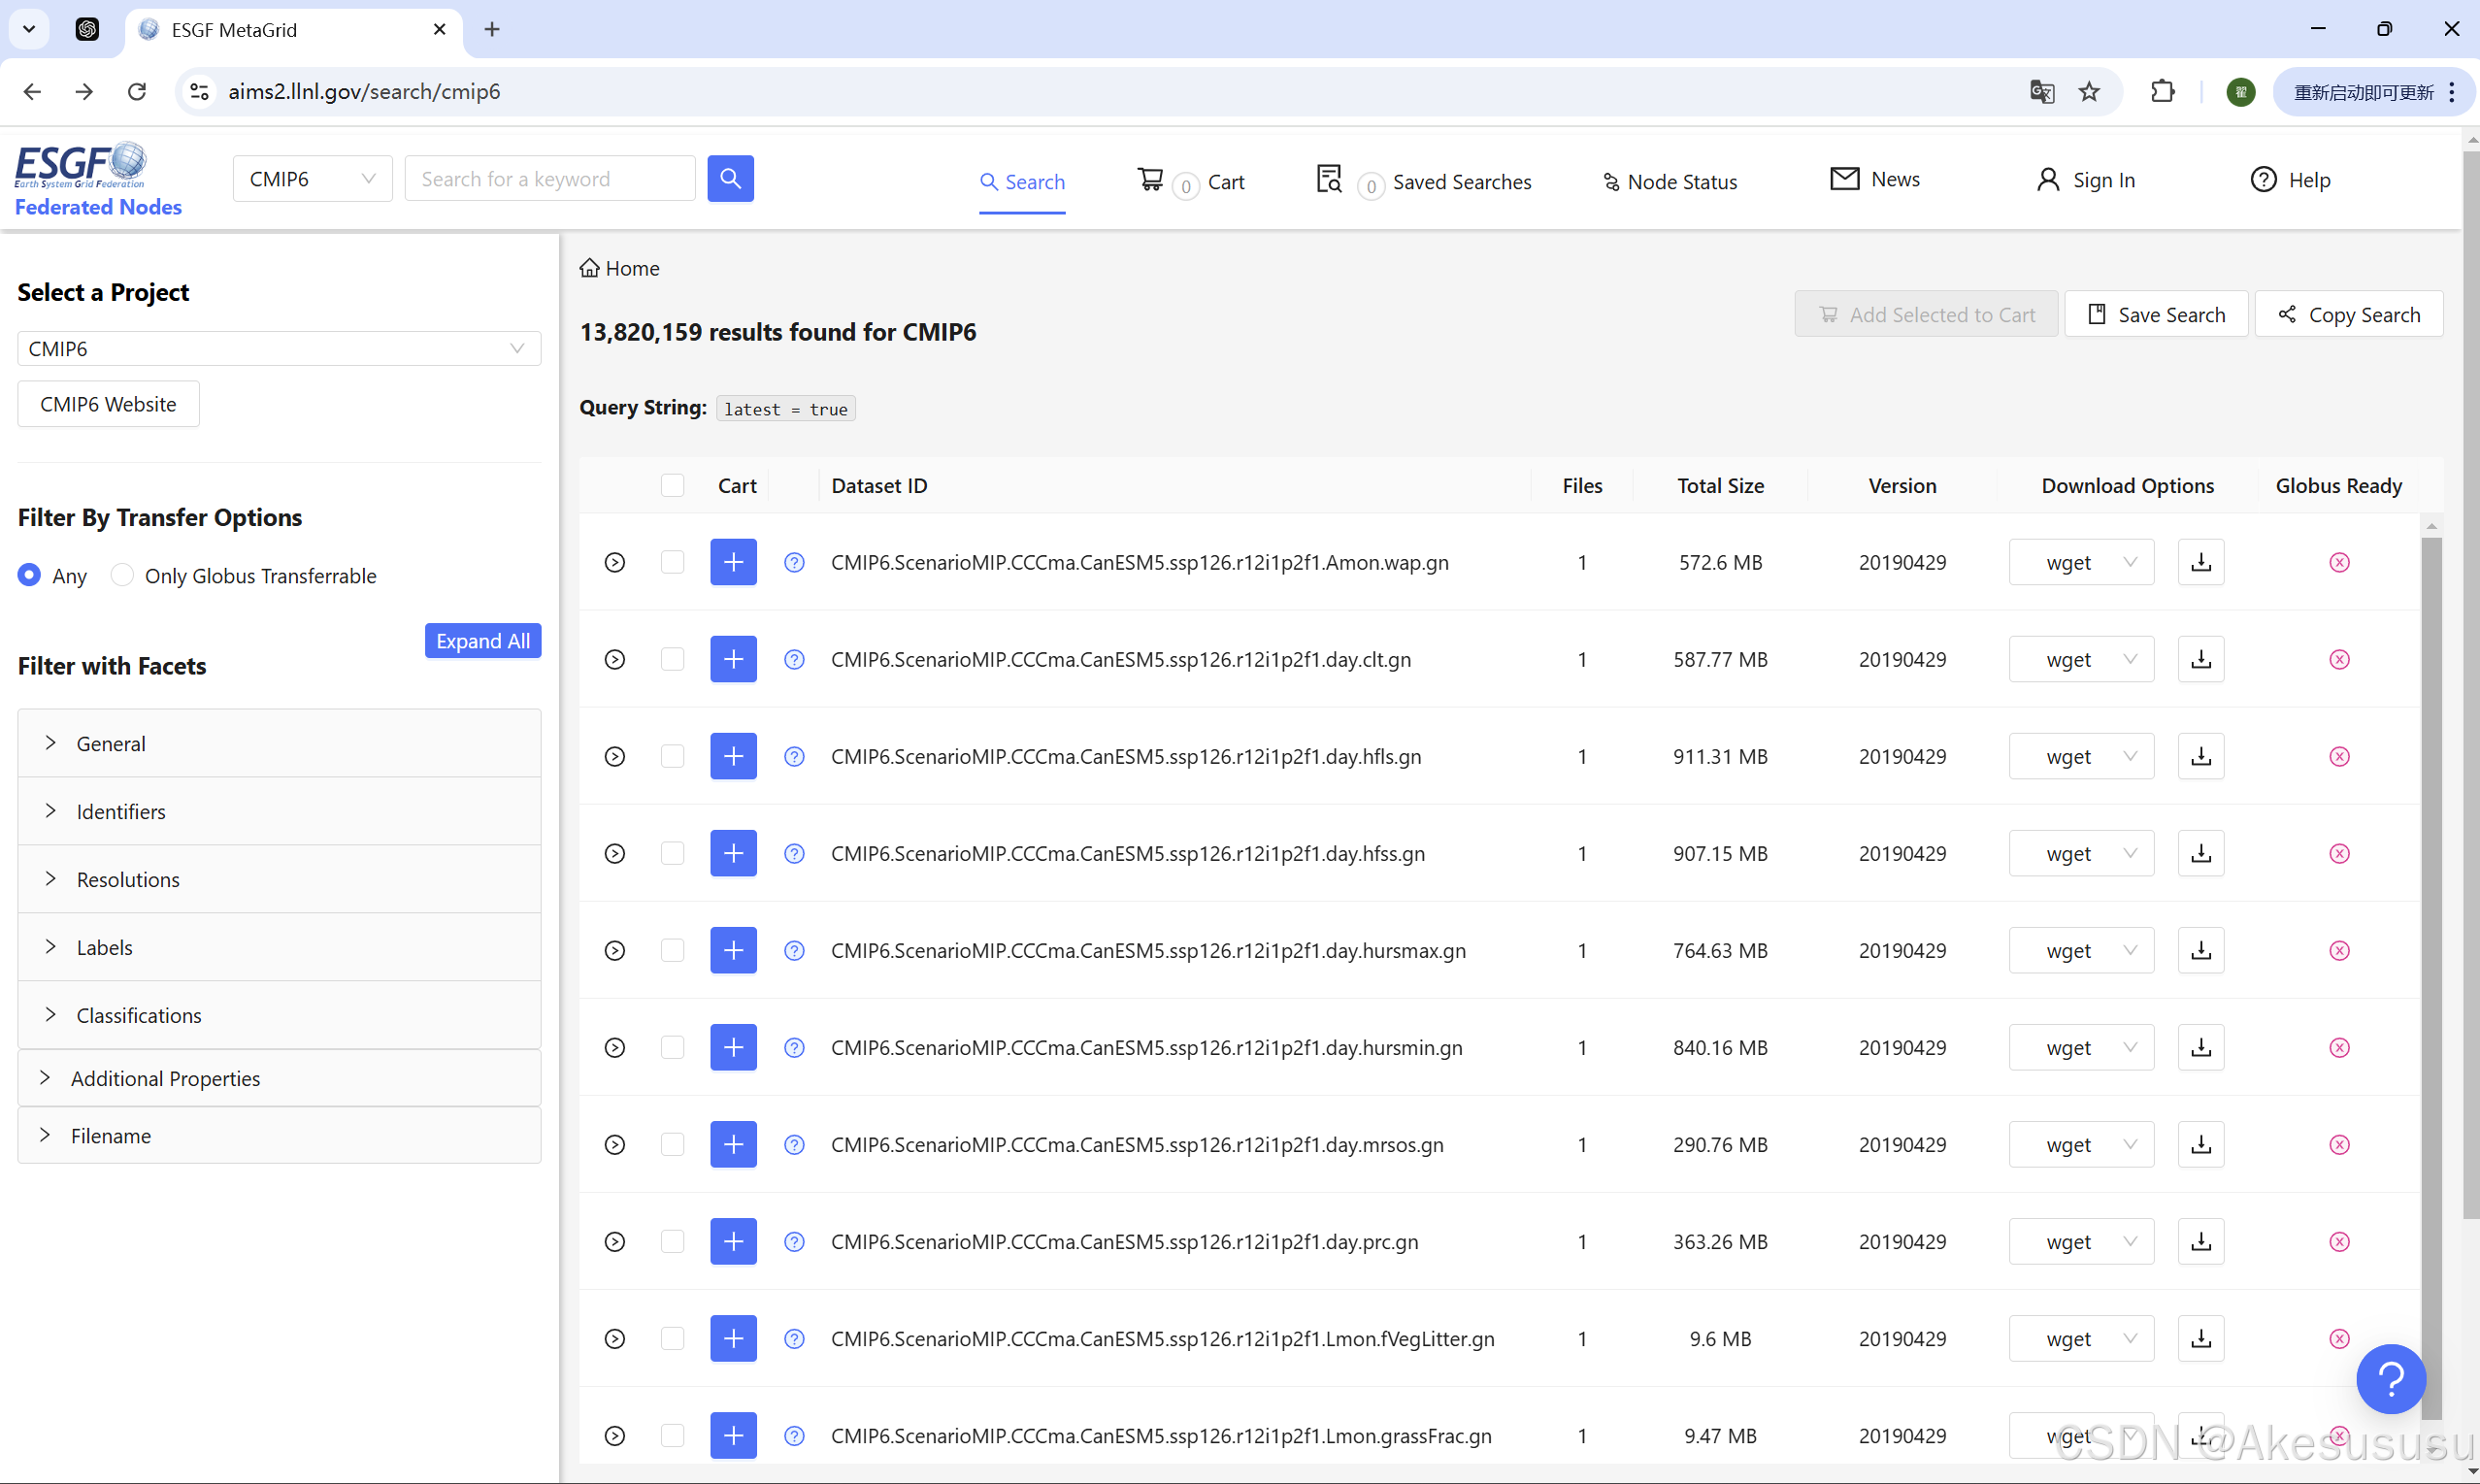Tick the select-all checkbox in table header
Screen dimensions: 2480x1484
(672, 485)
